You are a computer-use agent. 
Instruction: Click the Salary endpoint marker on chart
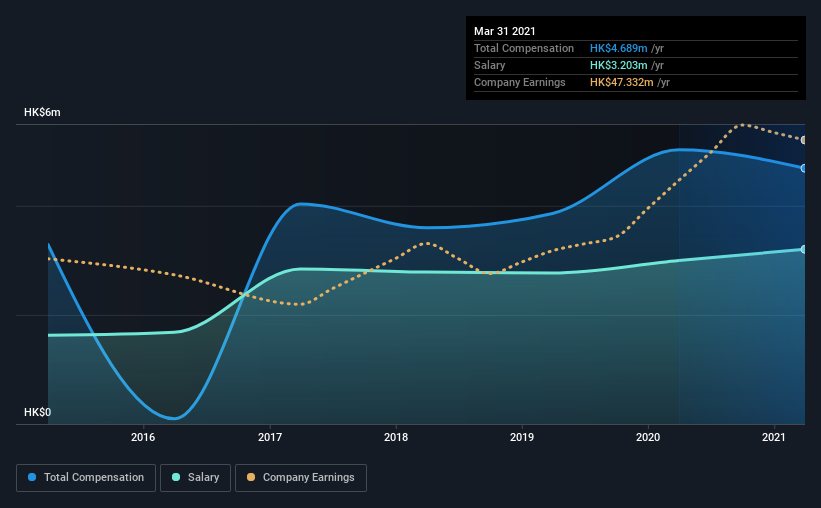tap(803, 249)
